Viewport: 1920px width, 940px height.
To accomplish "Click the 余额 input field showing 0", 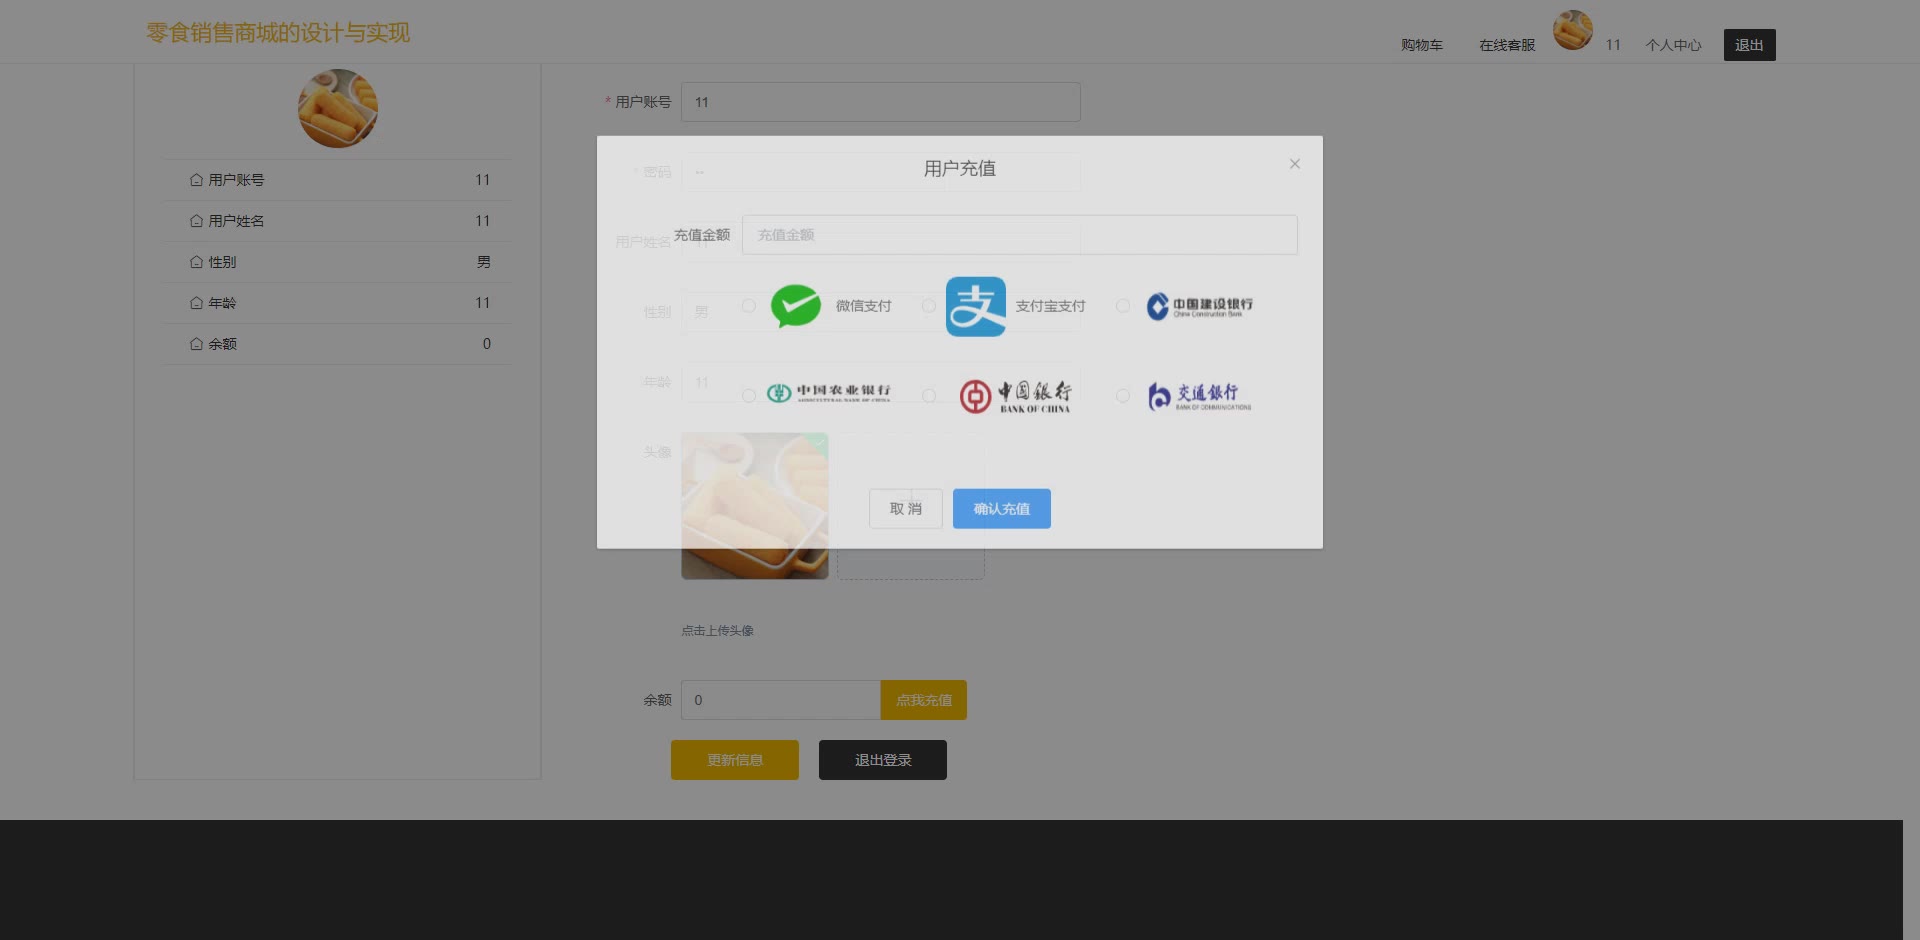I will pos(781,700).
